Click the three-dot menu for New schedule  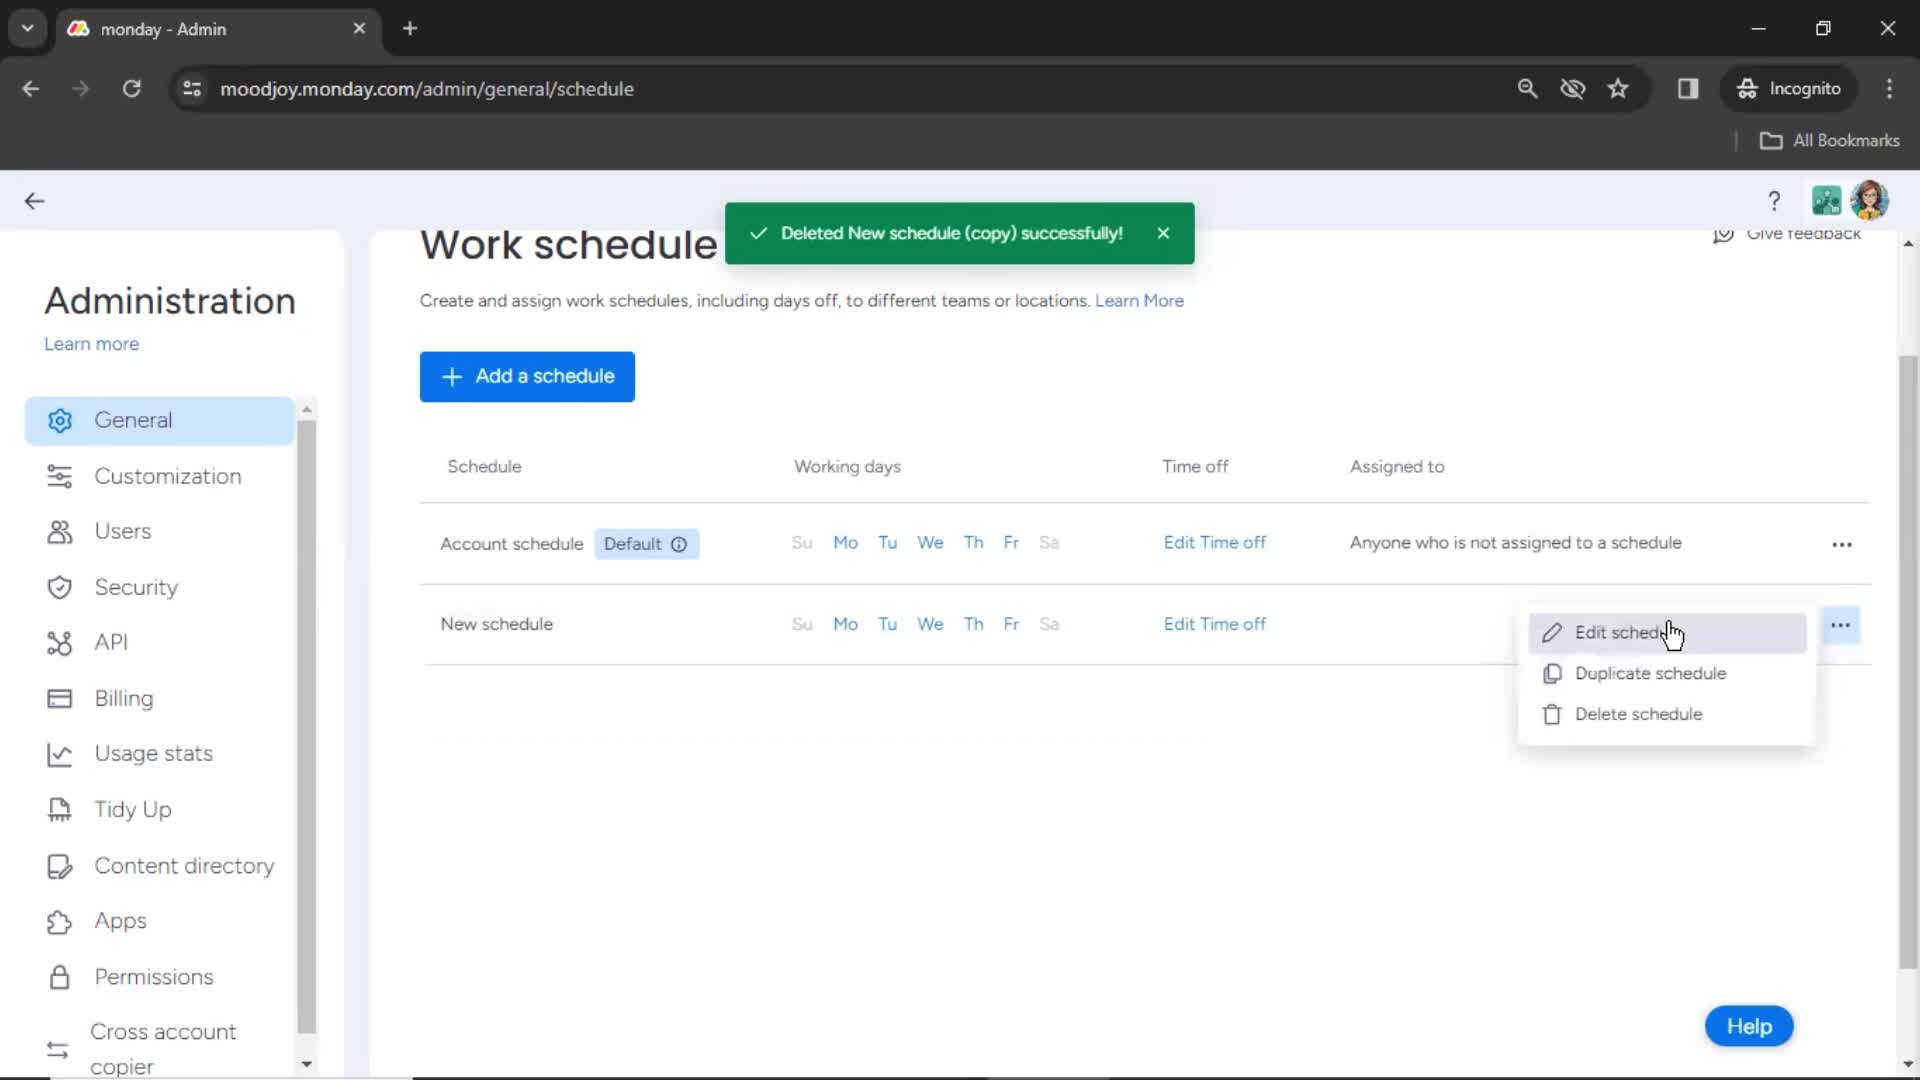1841,624
